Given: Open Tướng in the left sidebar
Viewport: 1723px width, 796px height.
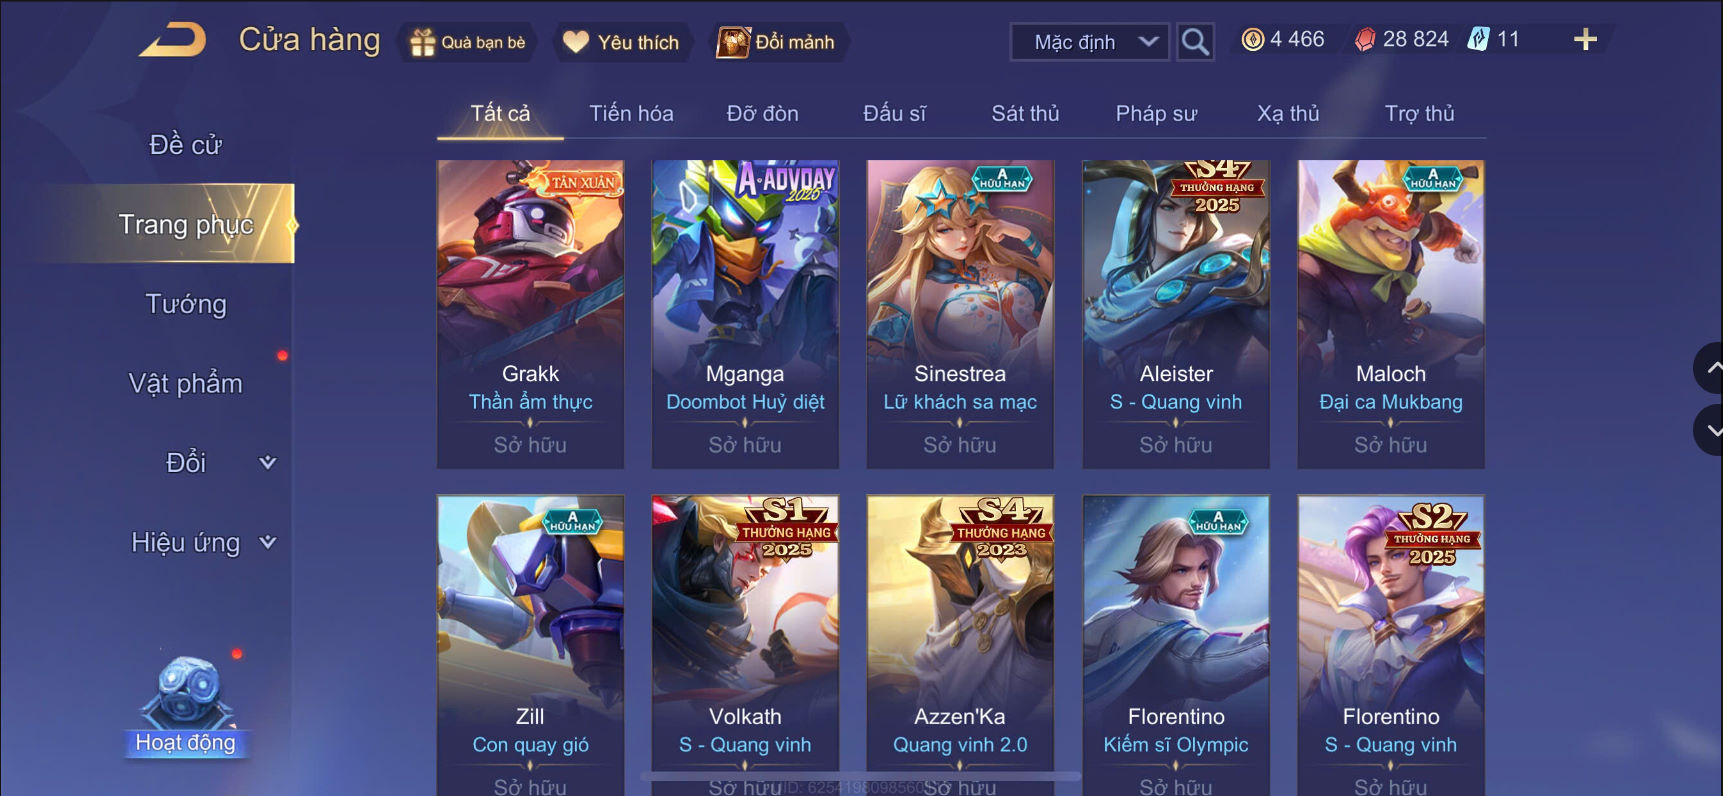Looking at the screenshot, I should (186, 304).
